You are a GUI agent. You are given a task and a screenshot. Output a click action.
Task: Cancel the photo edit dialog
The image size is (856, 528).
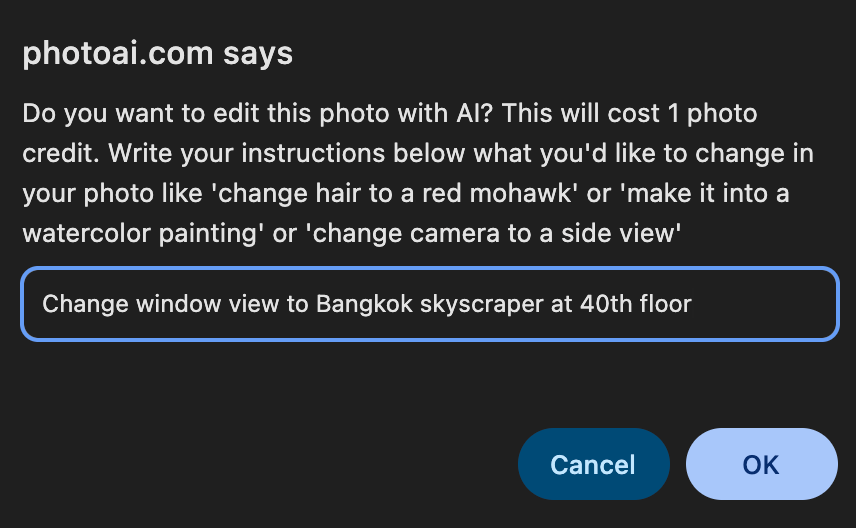point(593,464)
